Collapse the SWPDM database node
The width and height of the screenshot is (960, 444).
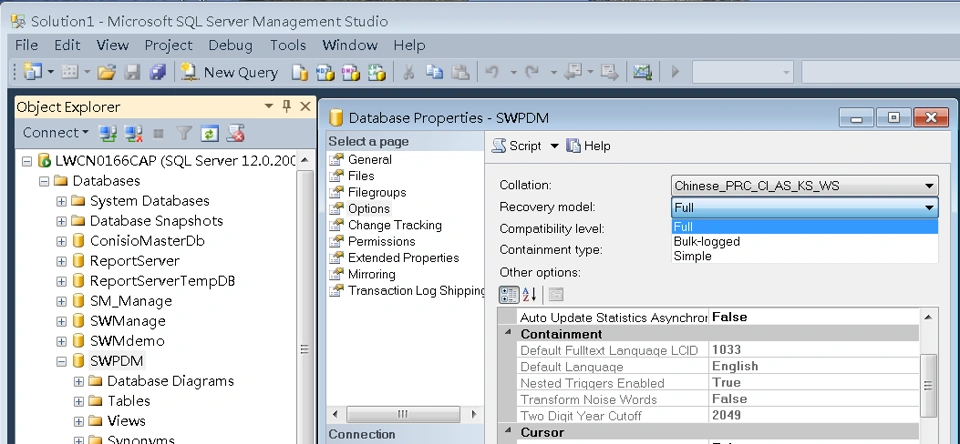(x=61, y=361)
